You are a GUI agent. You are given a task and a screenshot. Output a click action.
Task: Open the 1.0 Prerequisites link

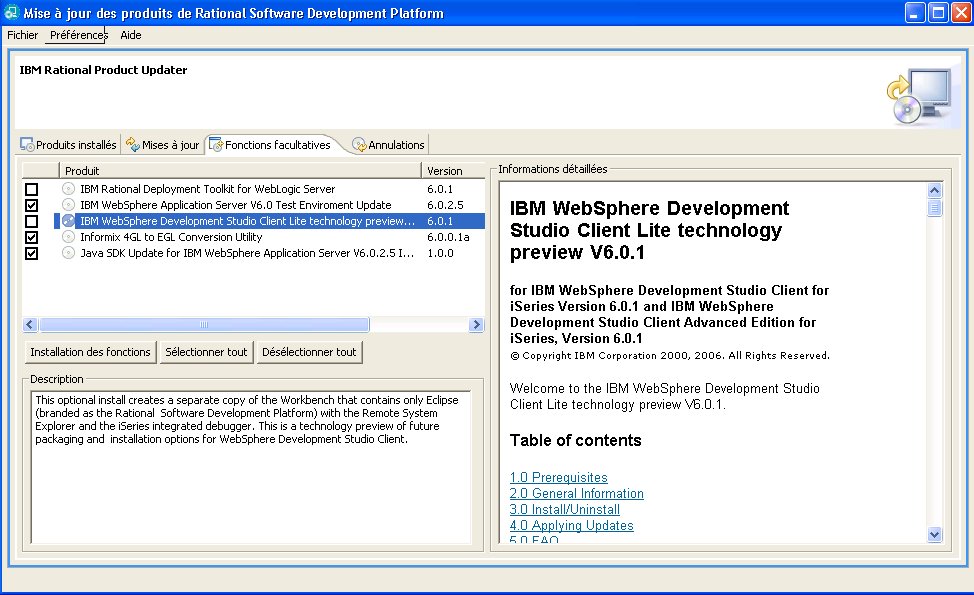tap(558, 478)
